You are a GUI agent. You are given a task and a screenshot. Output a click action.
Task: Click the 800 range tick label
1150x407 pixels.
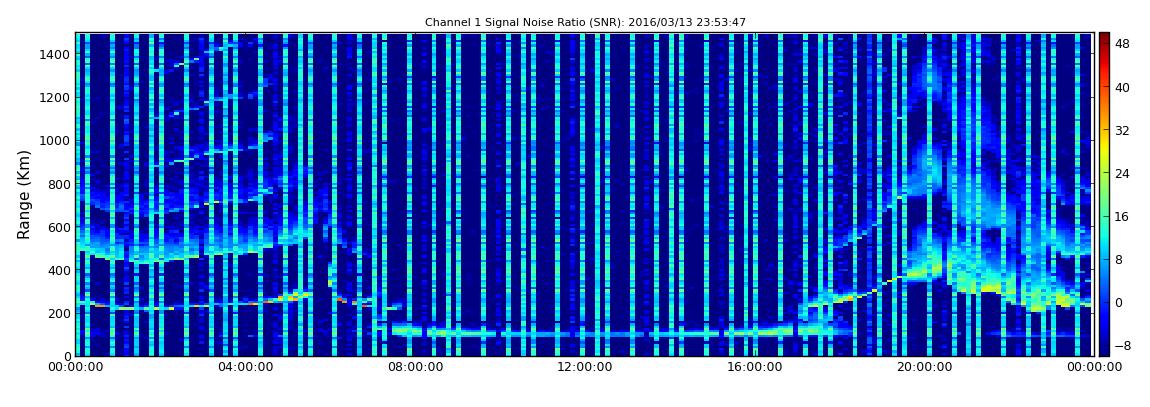(x=59, y=184)
